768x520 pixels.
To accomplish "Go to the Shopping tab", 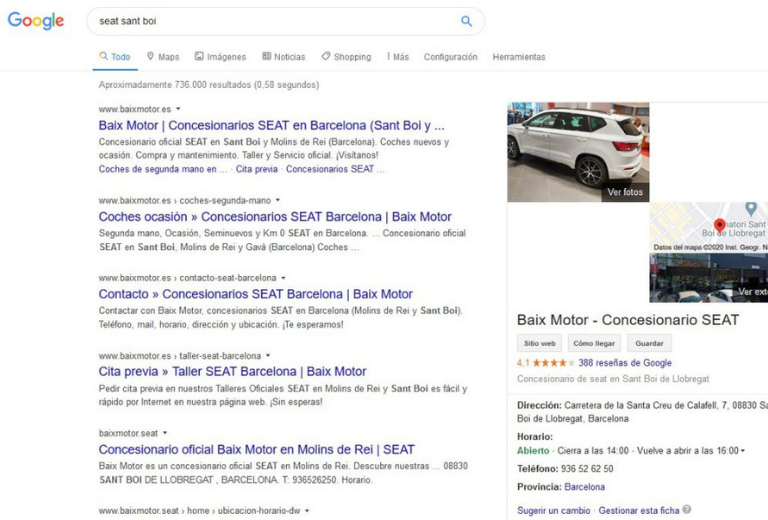I will [x=346, y=56].
